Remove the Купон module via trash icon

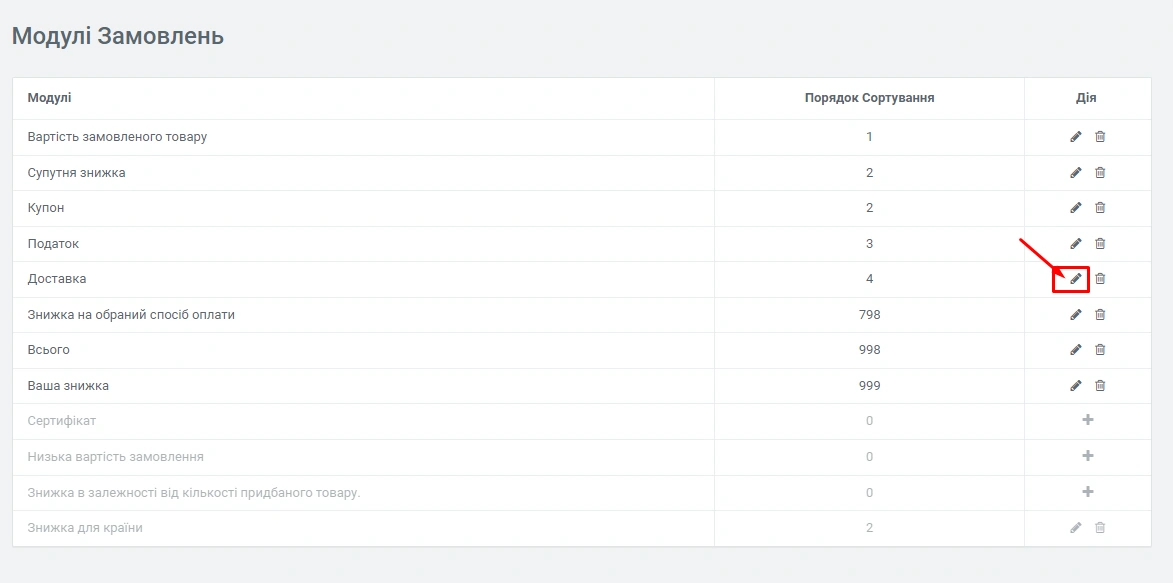pyautogui.click(x=1100, y=208)
